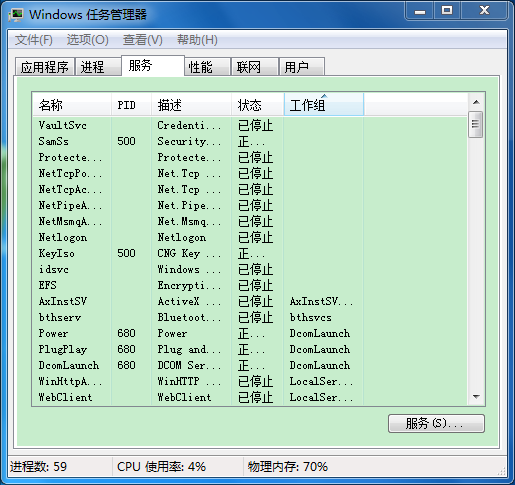Image resolution: width=515 pixels, height=485 pixels.
Task: Open the 帮助(H) menu
Action: pyautogui.click(x=197, y=40)
